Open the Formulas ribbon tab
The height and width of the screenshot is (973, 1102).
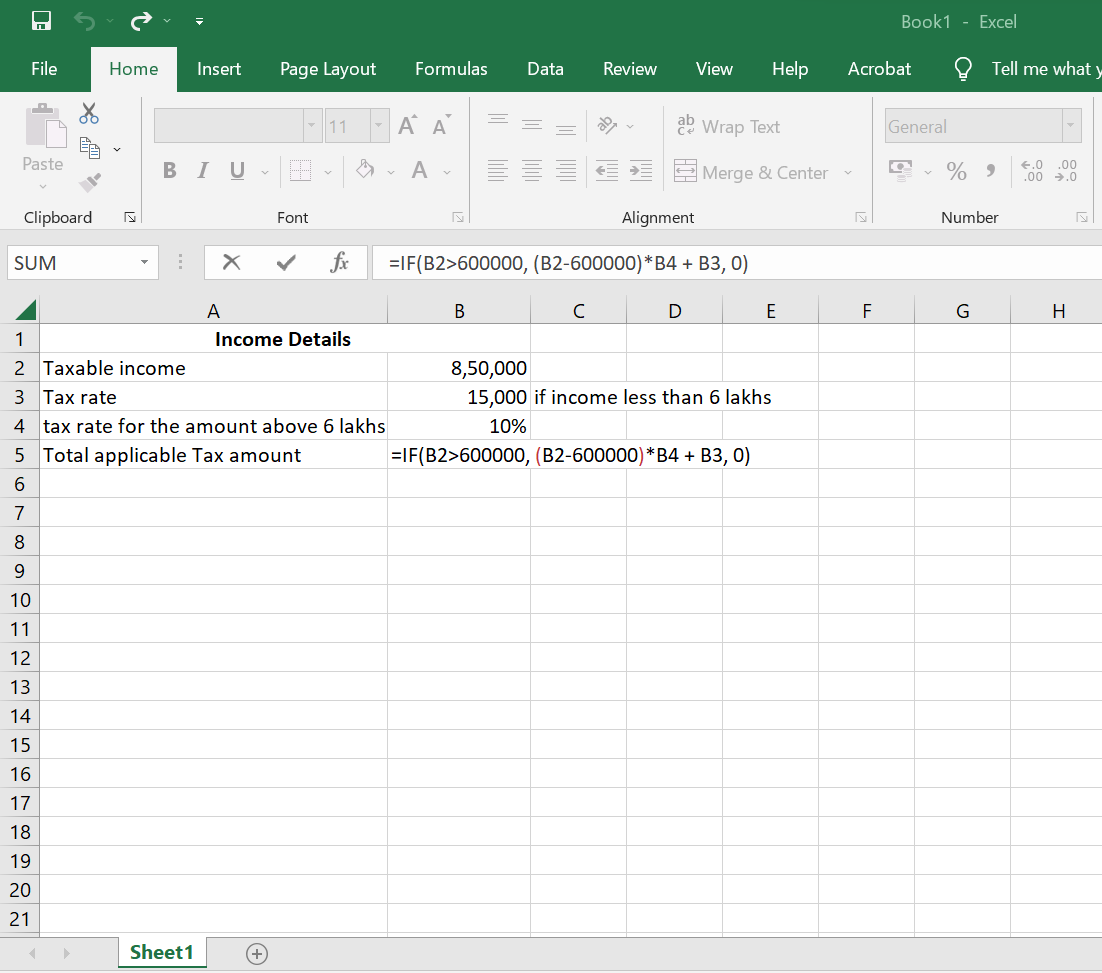(451, 69)
